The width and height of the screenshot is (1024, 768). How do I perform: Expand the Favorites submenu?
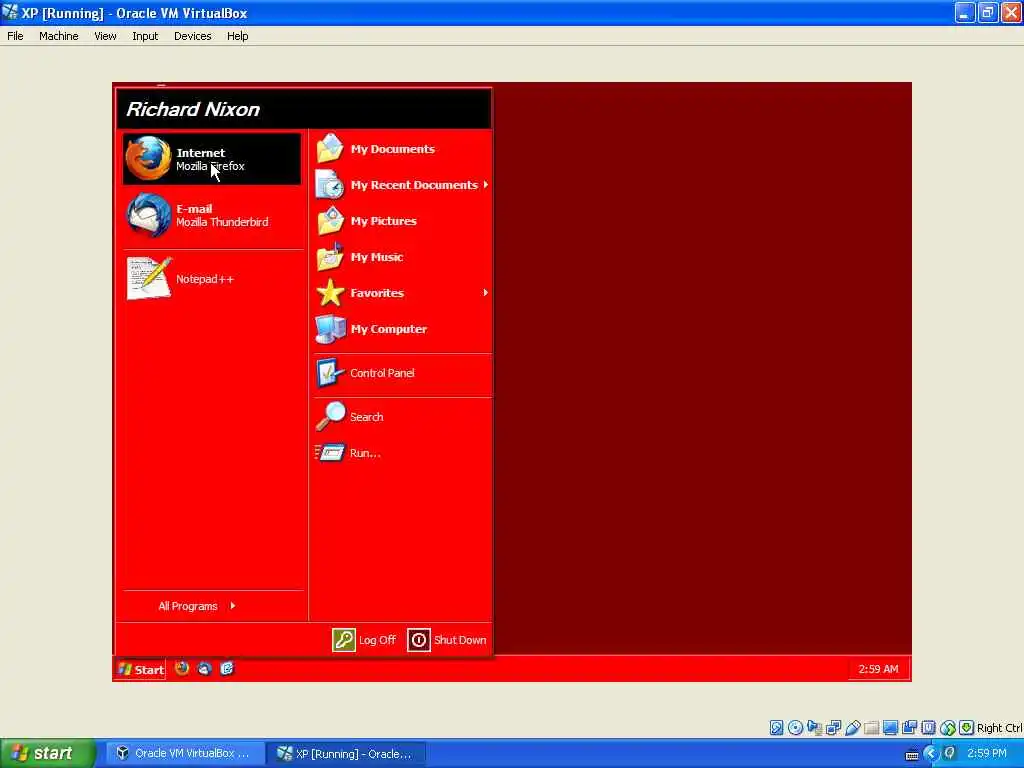click(x=402, y=293)
